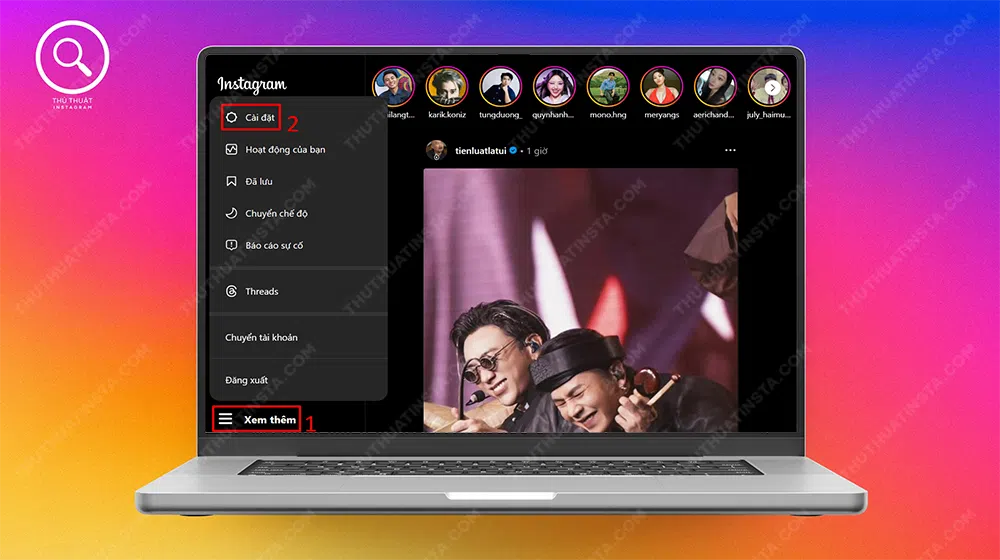Click the mono.hng username label
This screenshot has width=1000, height=560.
click(608, 115)
